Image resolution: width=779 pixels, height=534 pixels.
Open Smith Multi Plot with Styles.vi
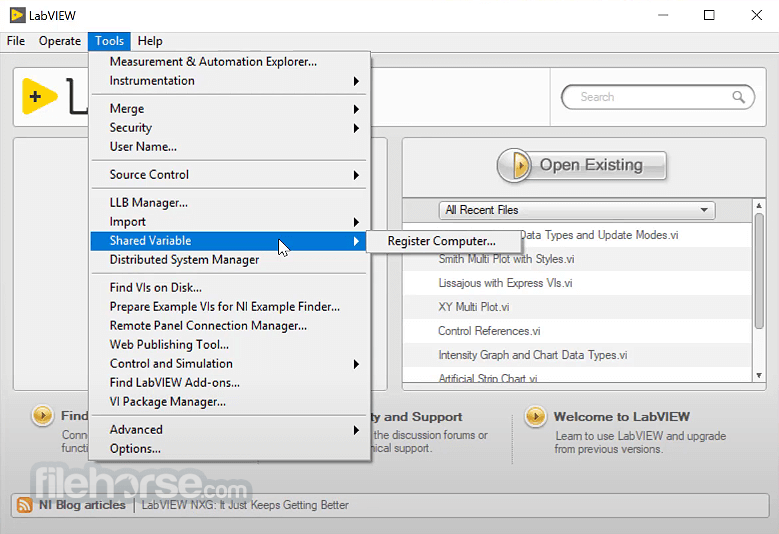point(578,259)
